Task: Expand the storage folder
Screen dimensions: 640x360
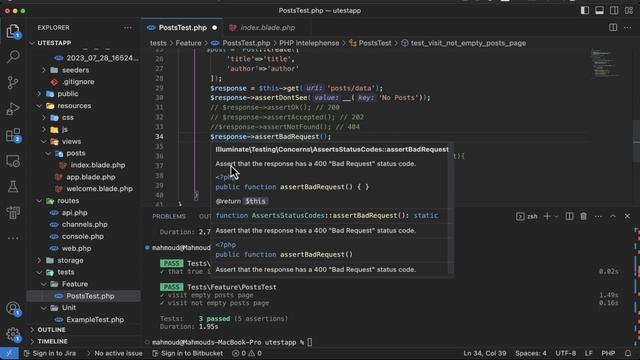Action: point(70,260)
